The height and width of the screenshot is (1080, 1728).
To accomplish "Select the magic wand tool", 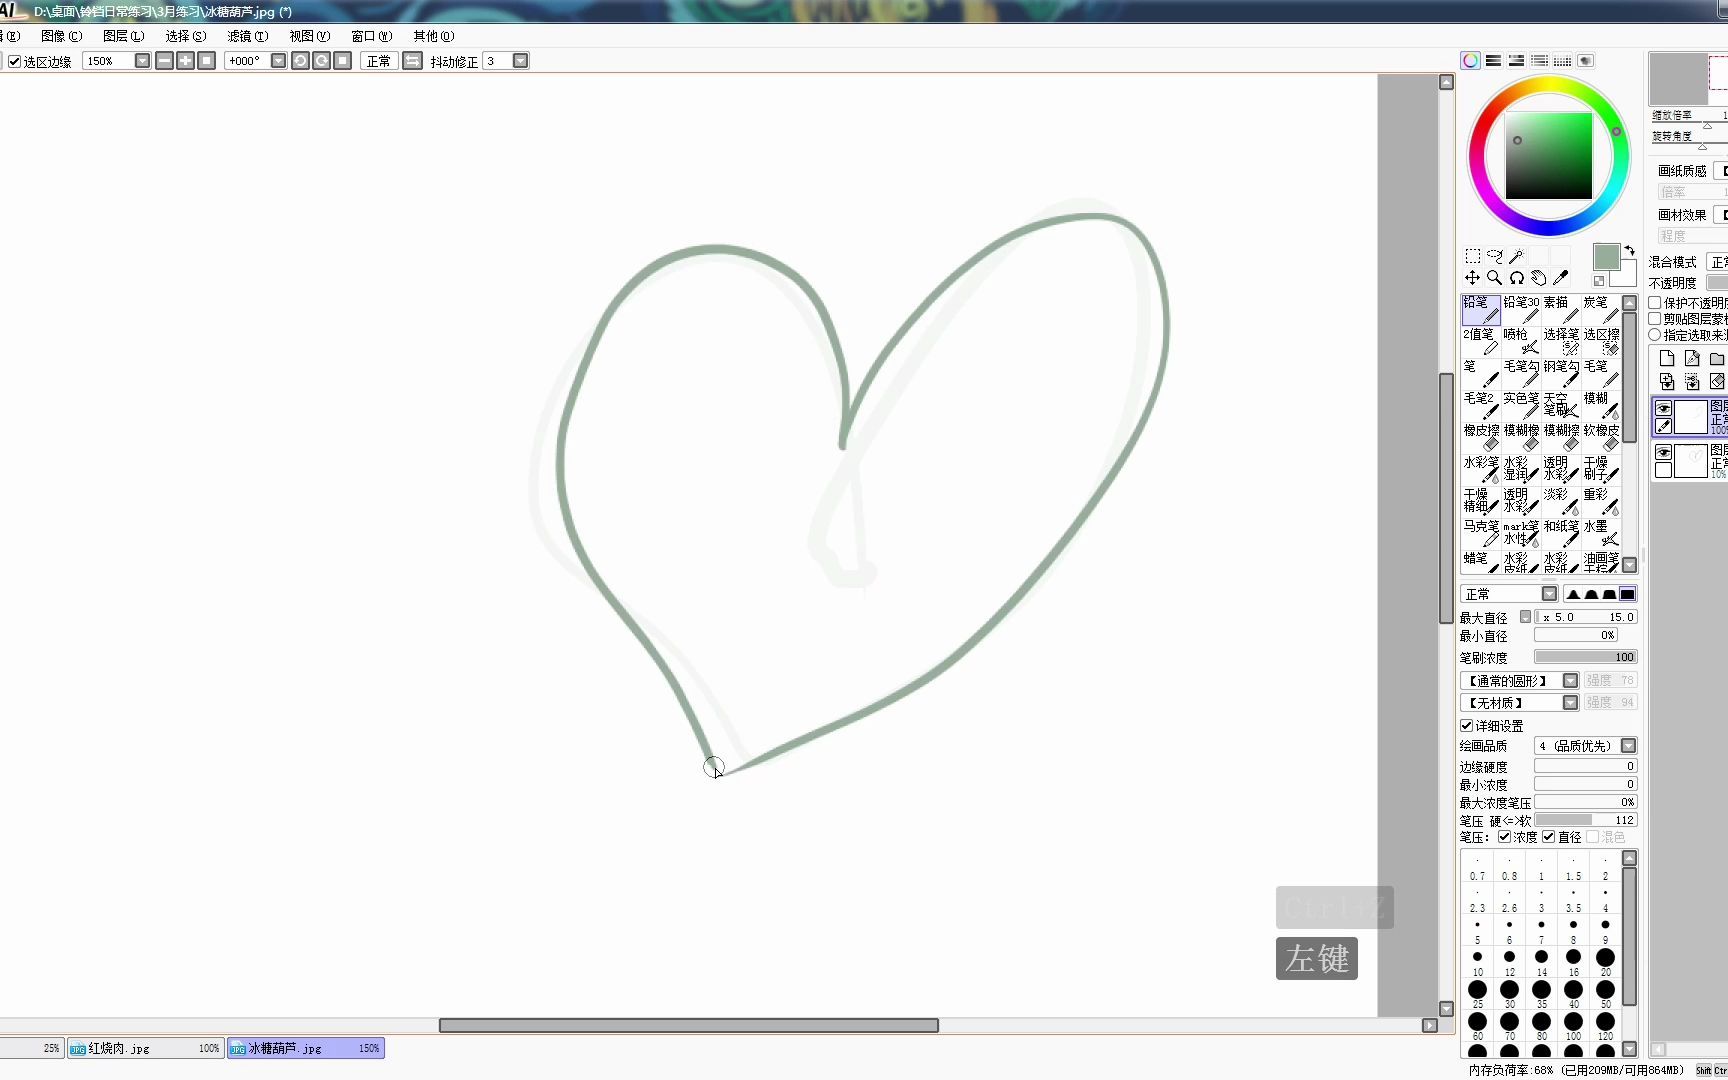I will click(1516, 257).
